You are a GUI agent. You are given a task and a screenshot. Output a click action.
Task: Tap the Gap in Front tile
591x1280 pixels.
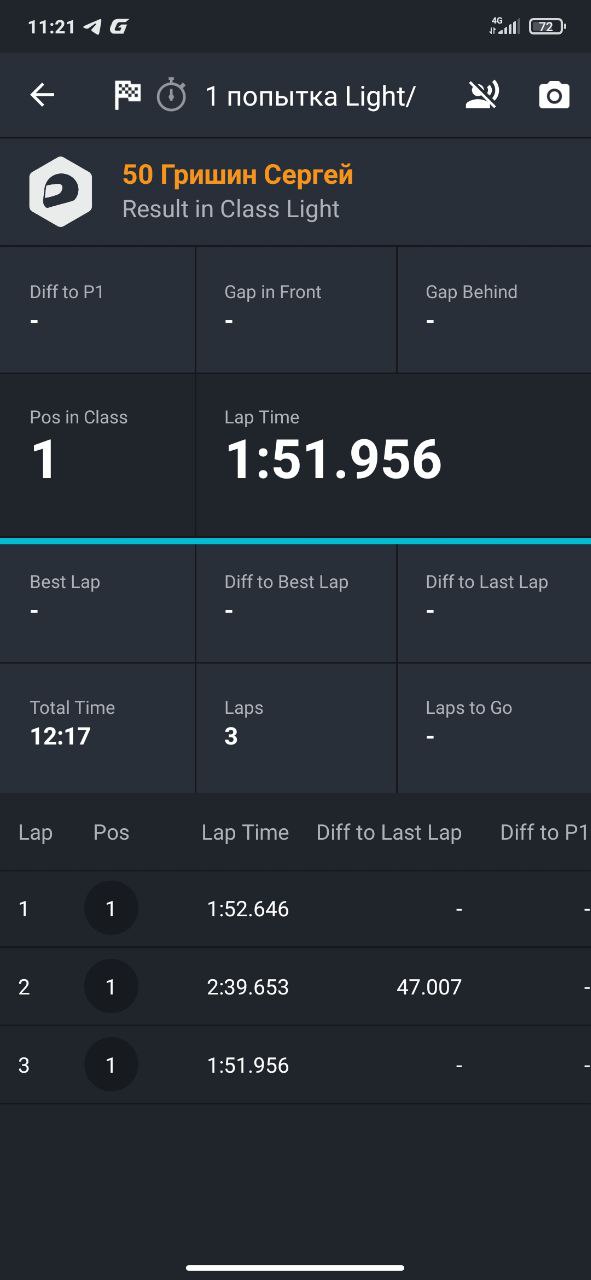coord(296,309)
